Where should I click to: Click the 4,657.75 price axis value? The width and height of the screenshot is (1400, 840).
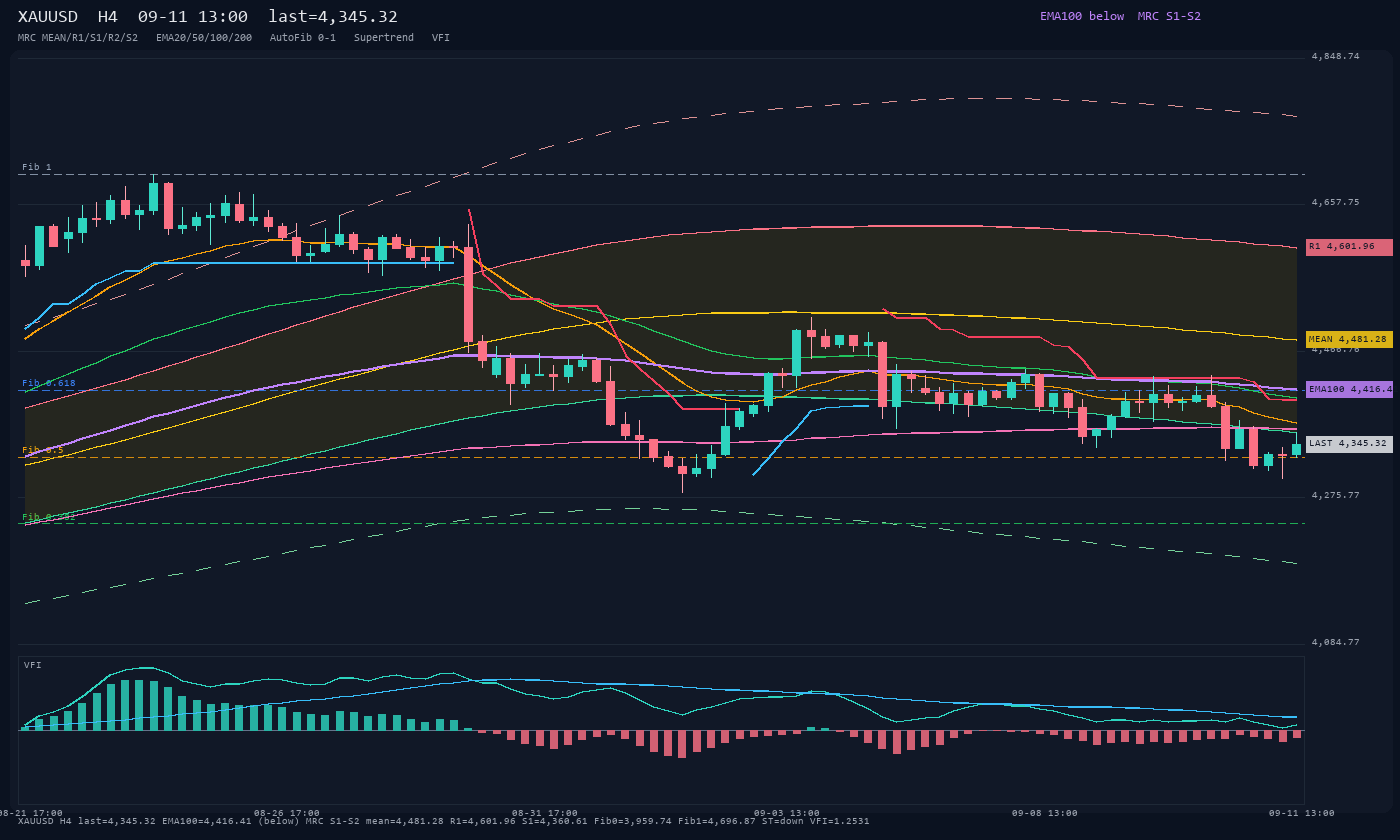[1336, 203]
